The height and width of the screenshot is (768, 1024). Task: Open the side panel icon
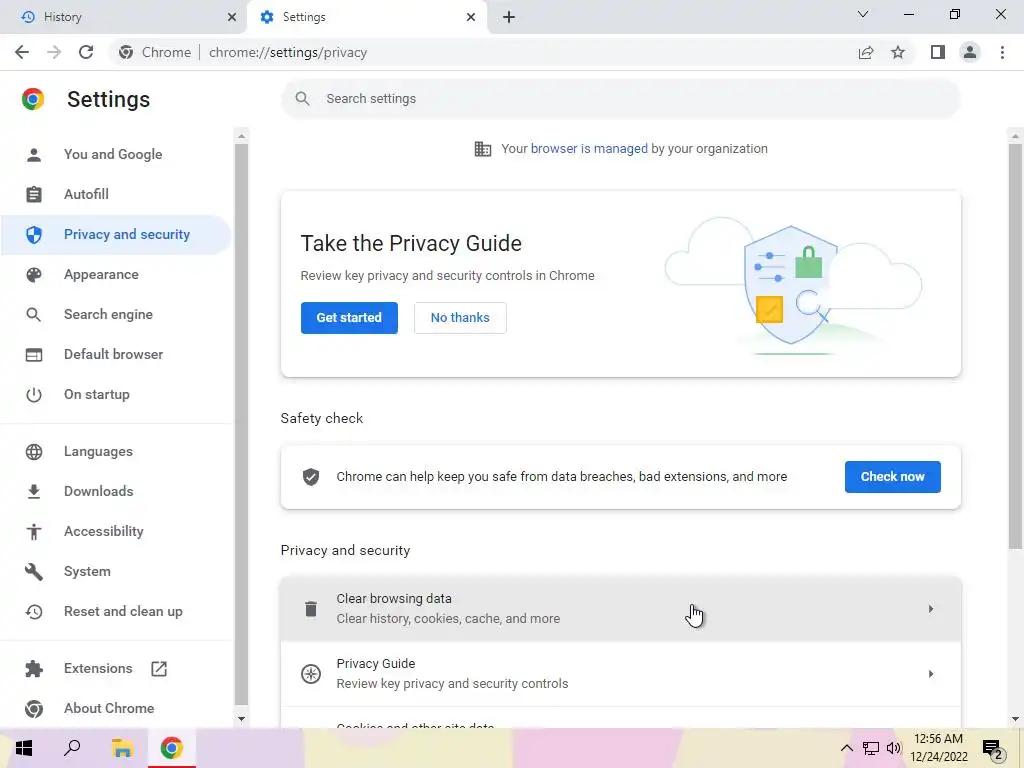click(938, 52)
